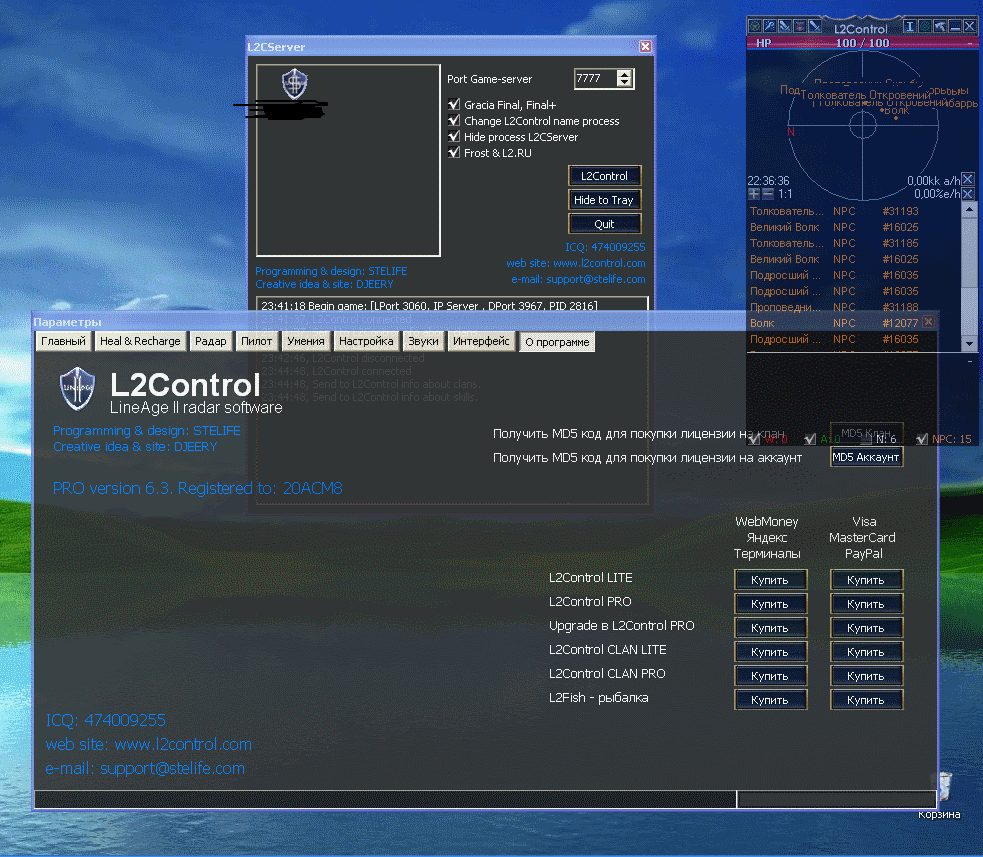Screen dimensions: 983x857
Task: Click the HP 100 / 100 bar in L2Control
Action: click(x=863, y=43)
